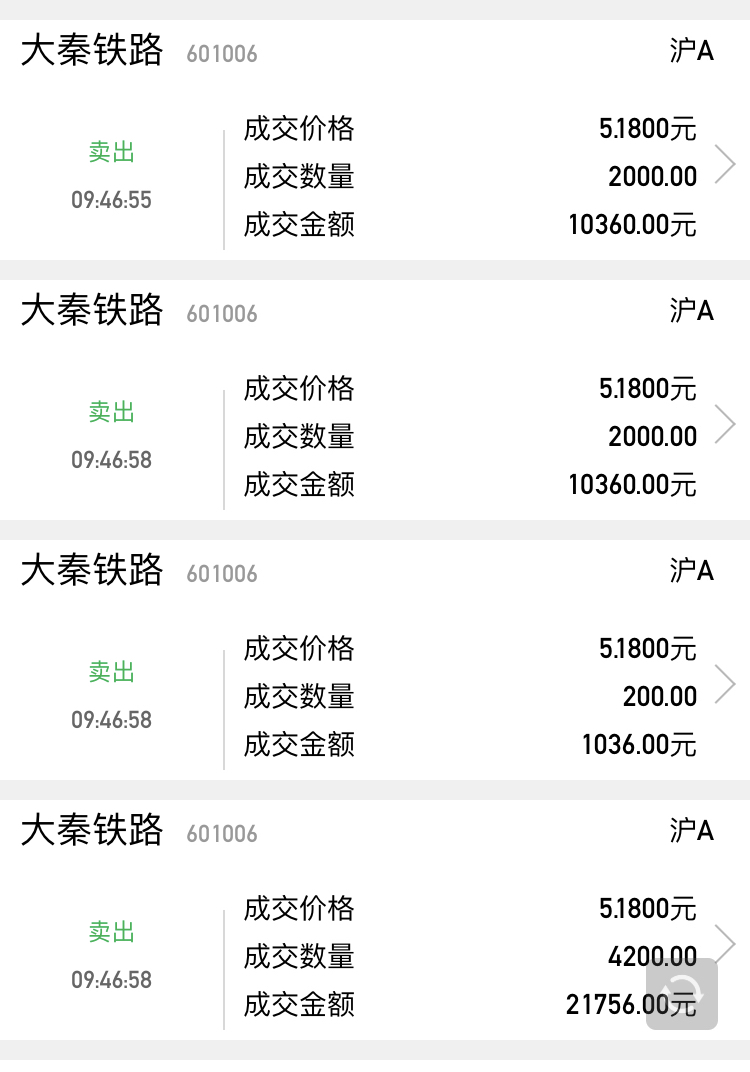Open 大秦铁路 title of 2000-share 09:46:58 trade
The height and width of the screenshot is (1072, 750).
coord(92,310)
